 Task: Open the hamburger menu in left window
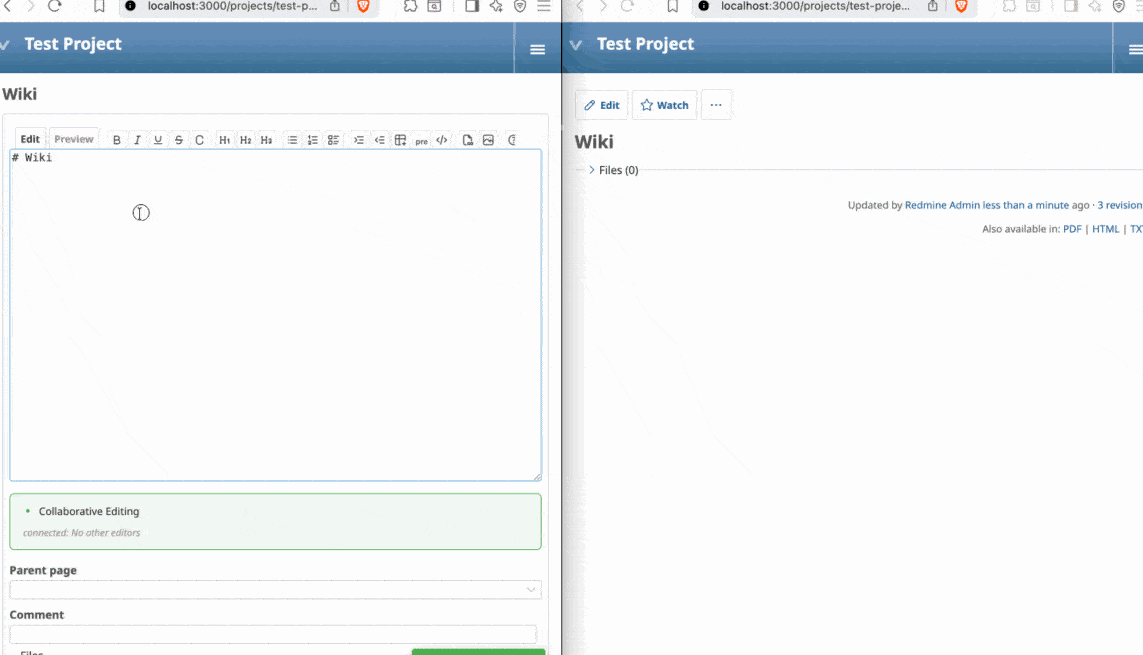click(x=537, y=49)
